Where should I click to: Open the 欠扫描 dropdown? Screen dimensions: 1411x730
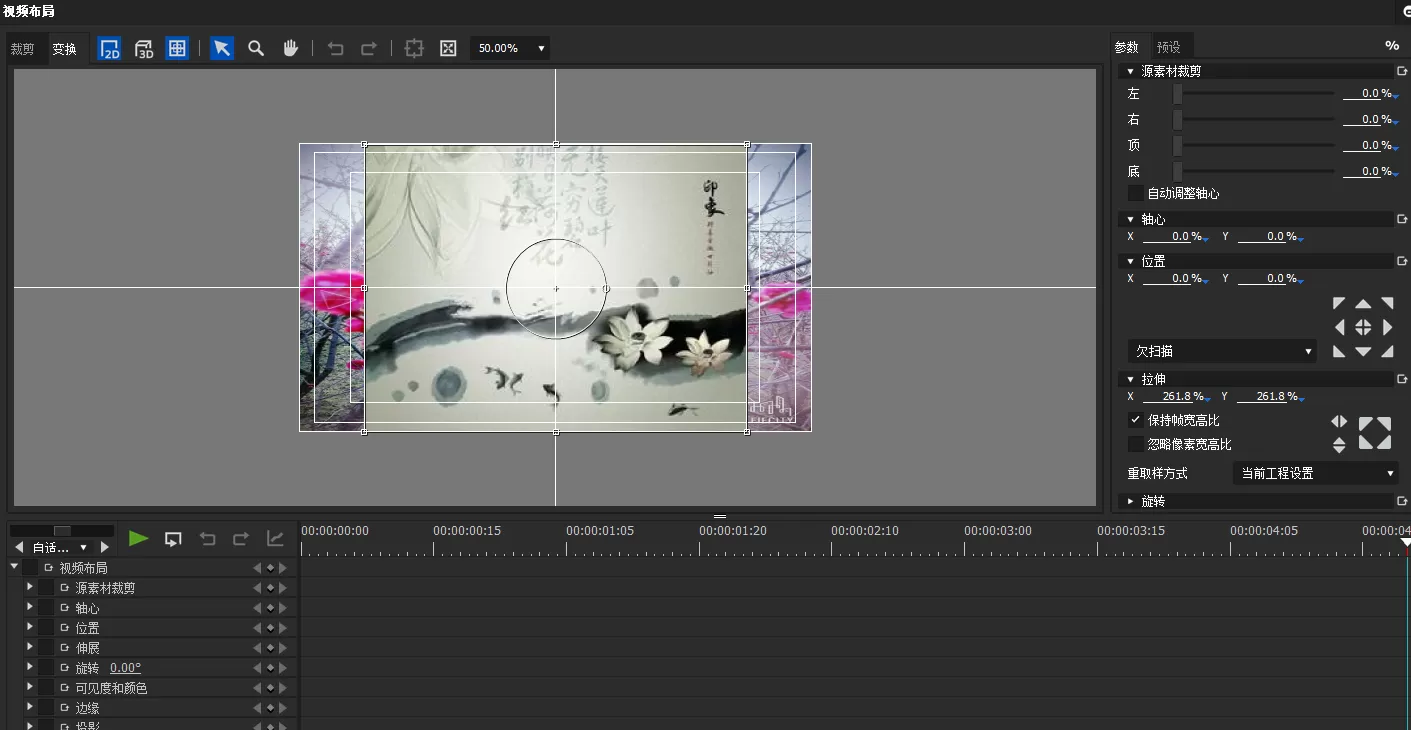tap(1222, 352)
